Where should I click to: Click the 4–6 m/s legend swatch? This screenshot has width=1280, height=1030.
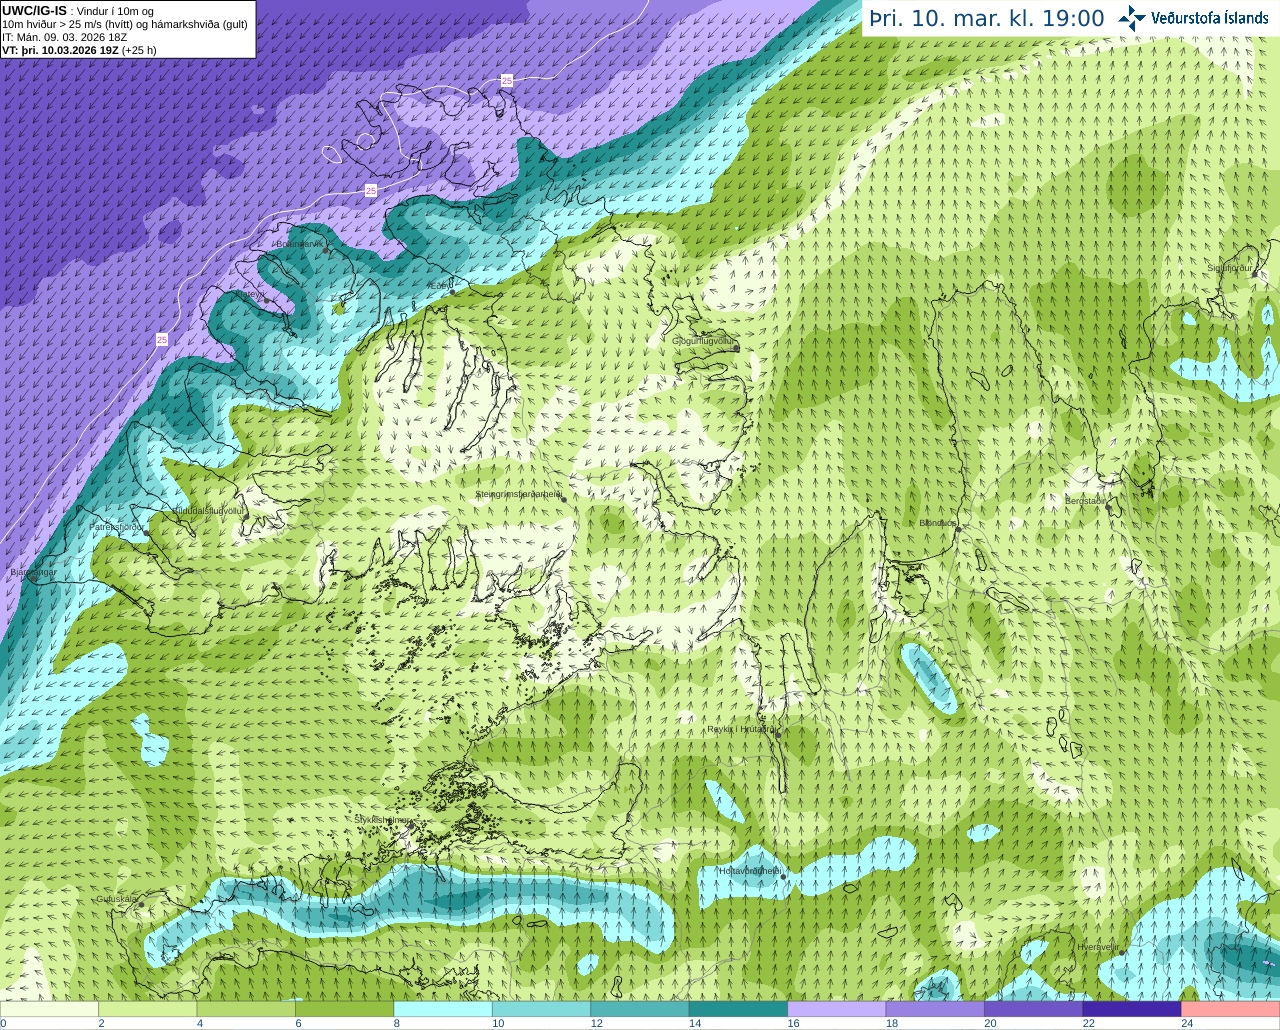246,1009
